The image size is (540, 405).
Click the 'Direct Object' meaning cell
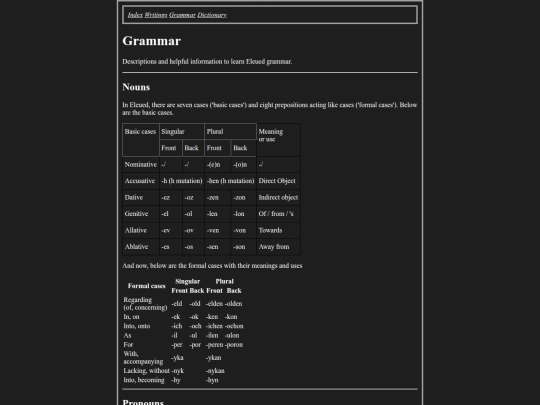click(278, 181)
